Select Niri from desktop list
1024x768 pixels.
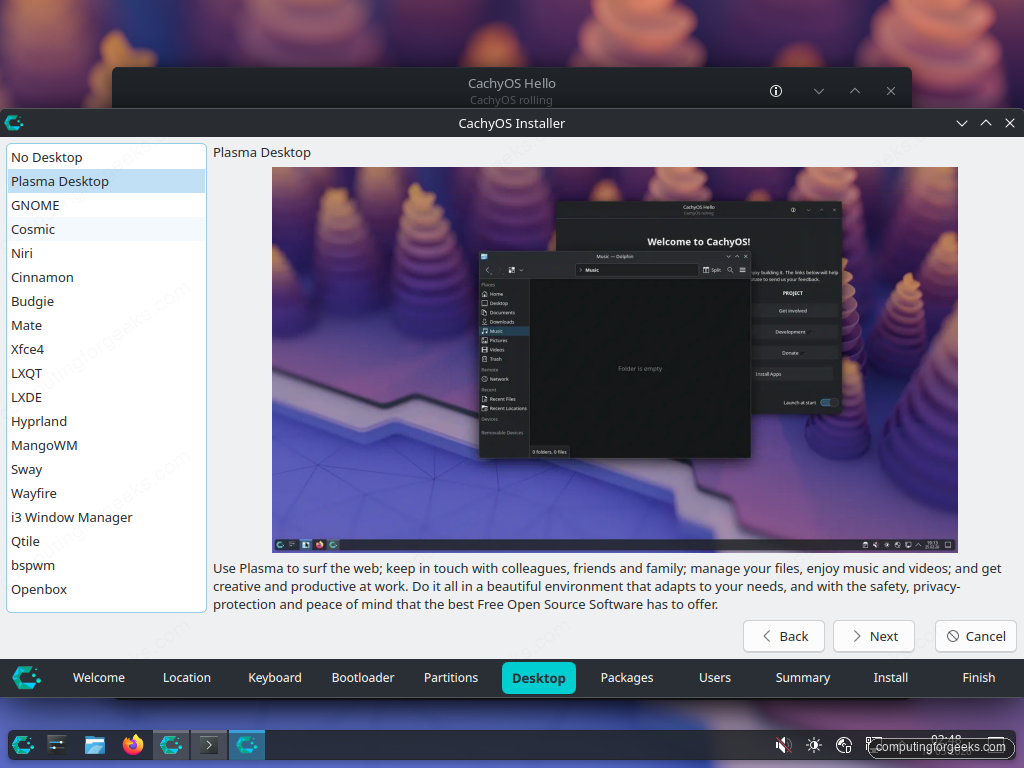pos(106,253)
